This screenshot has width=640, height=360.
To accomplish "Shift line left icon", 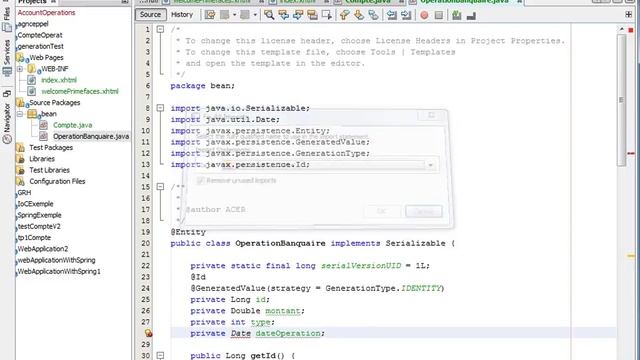I will click(391, 15).
